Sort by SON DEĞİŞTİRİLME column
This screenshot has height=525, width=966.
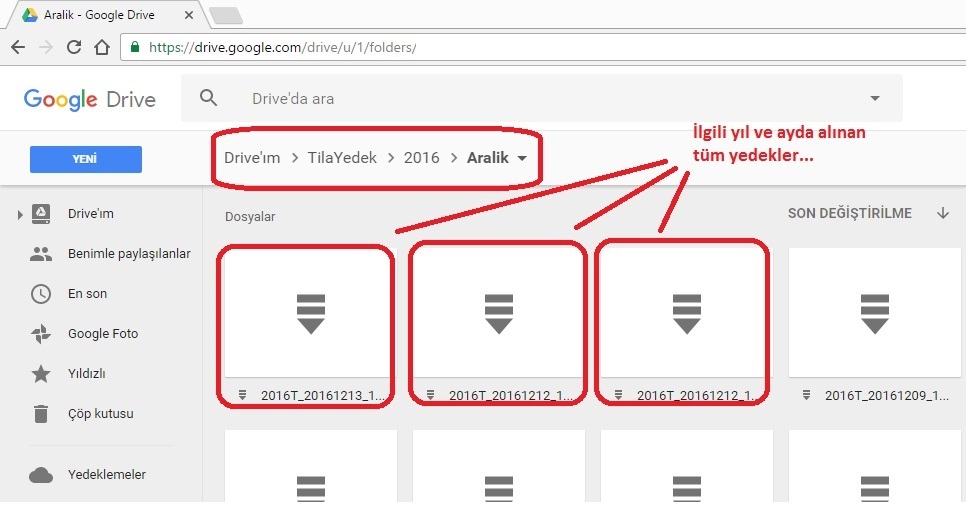(x=850, y=213)
